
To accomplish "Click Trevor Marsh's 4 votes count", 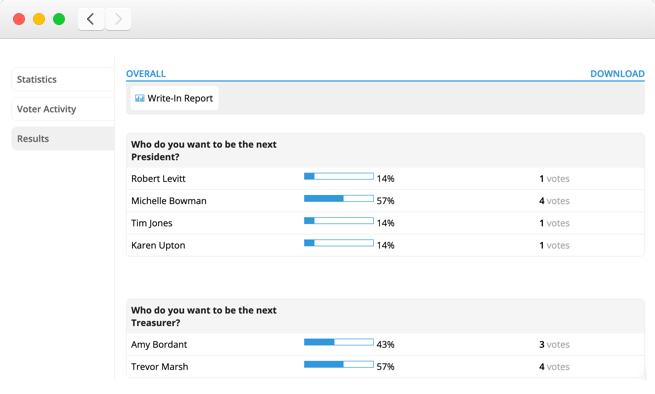I will pyautogui.click(x=554, y=367).
